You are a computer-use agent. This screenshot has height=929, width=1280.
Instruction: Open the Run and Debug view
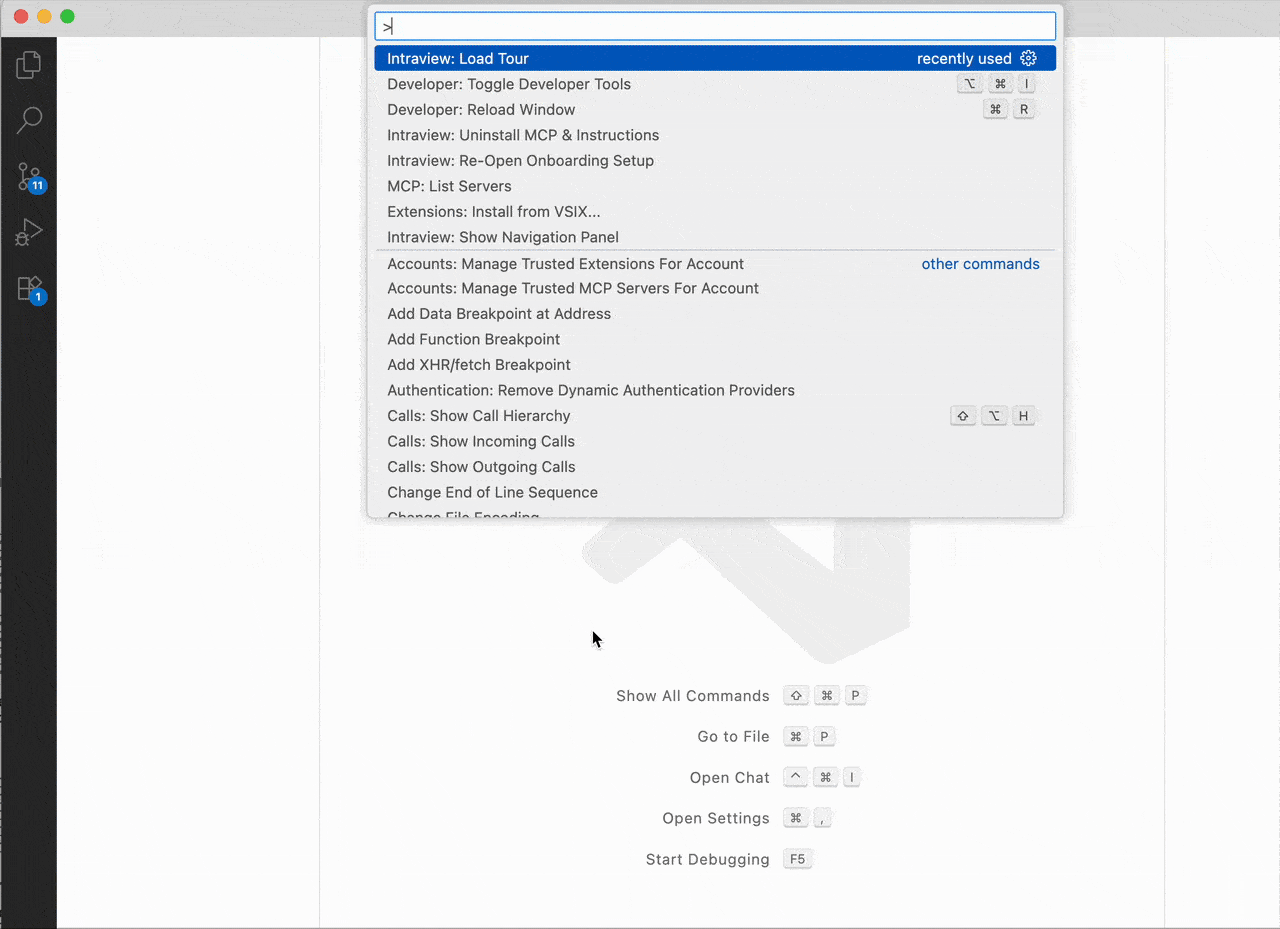click(x=29, y=233)
